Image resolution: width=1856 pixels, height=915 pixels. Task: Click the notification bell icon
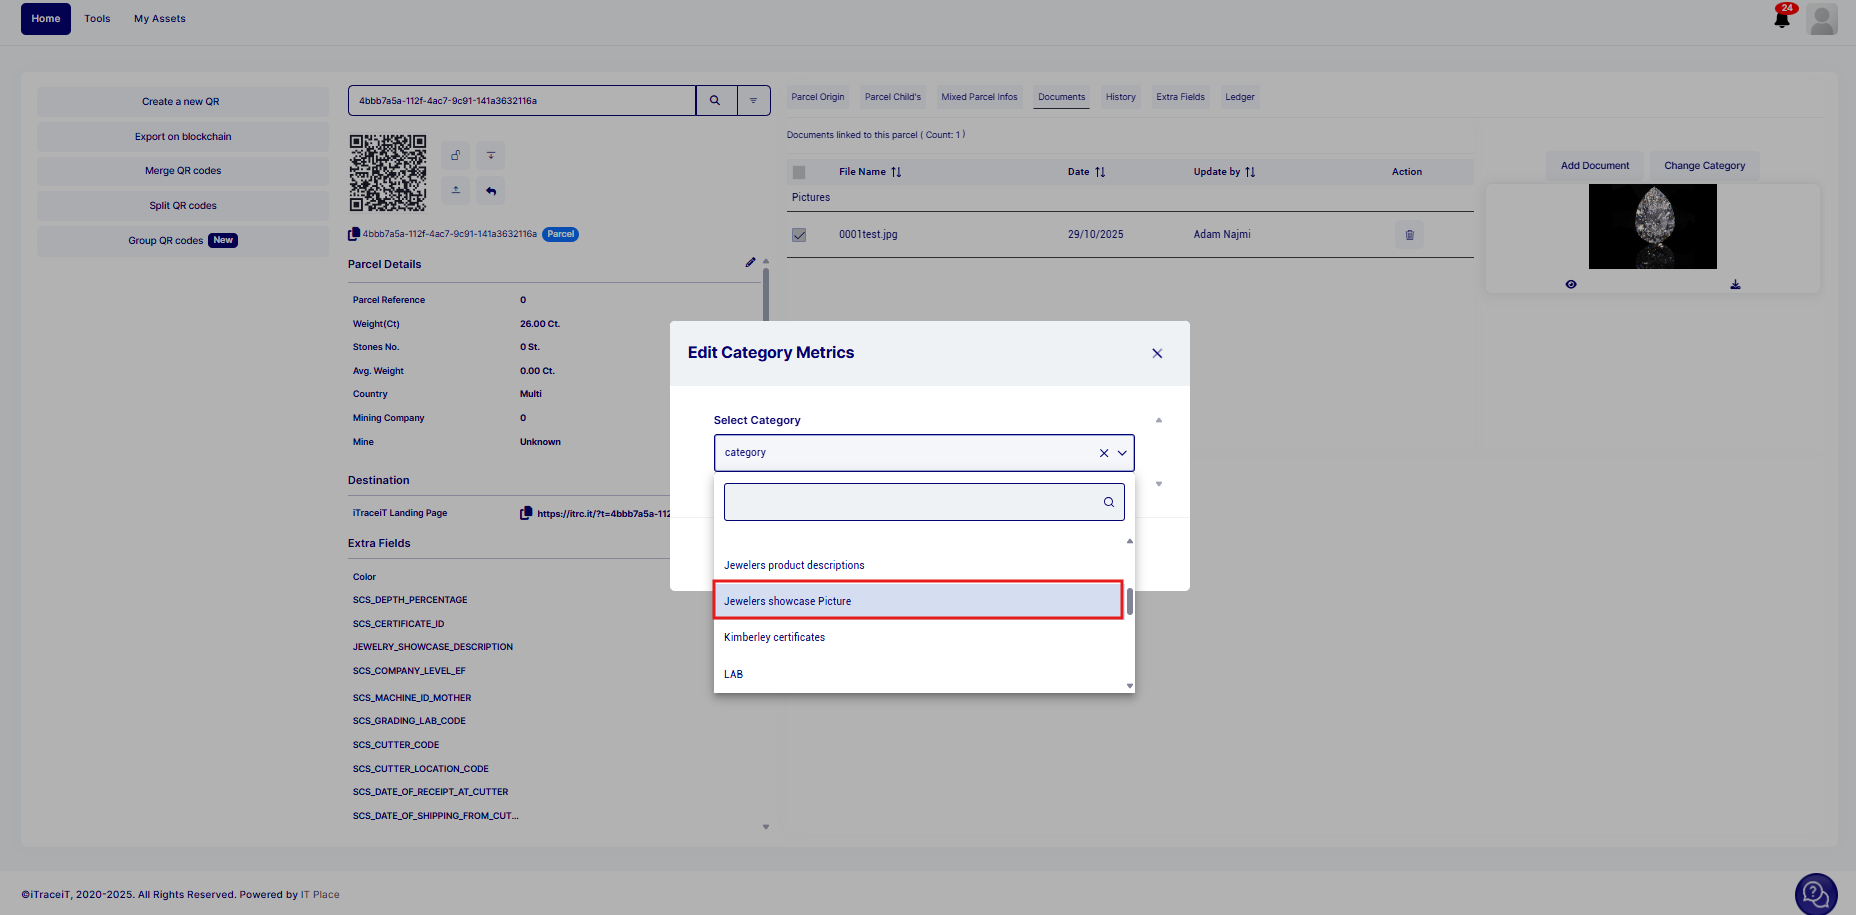pyautogui.click(x=1782, y=19)
